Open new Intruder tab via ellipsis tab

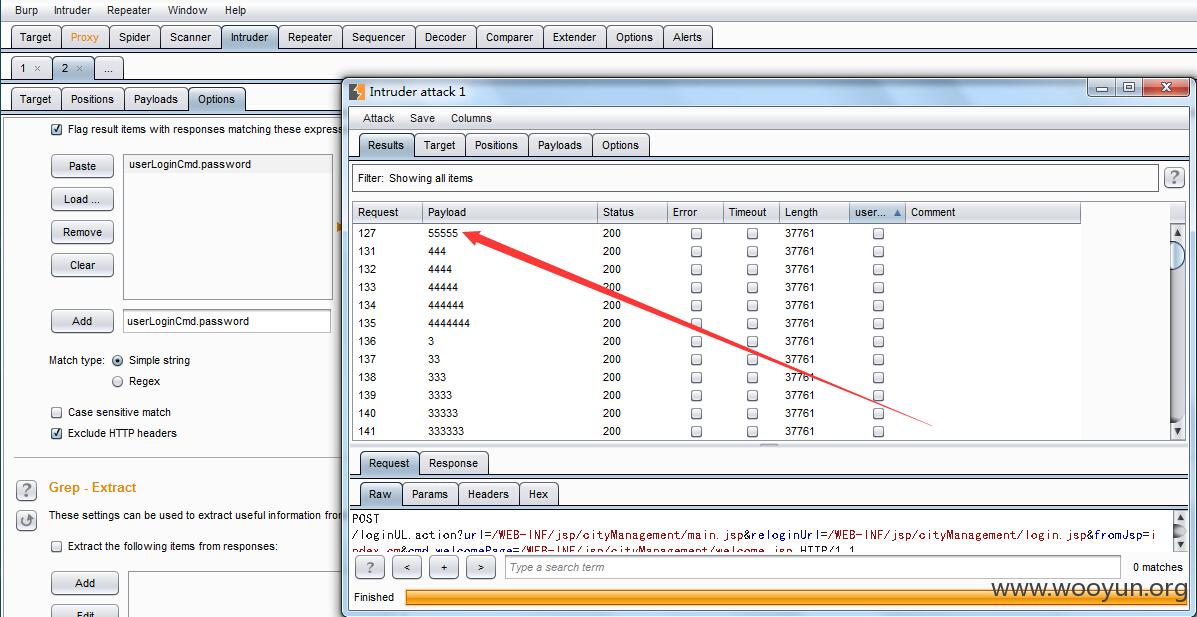[x=108, y=69]
